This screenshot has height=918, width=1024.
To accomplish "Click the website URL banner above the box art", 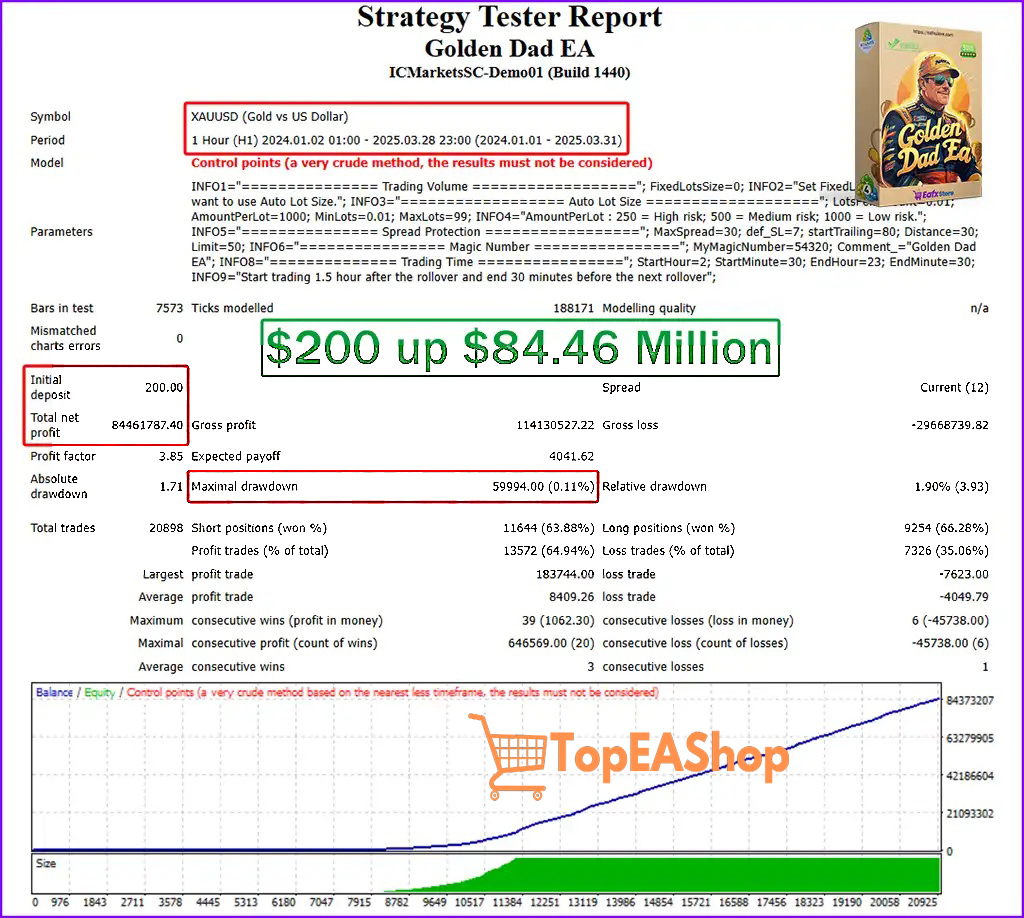I will point(932,34).
